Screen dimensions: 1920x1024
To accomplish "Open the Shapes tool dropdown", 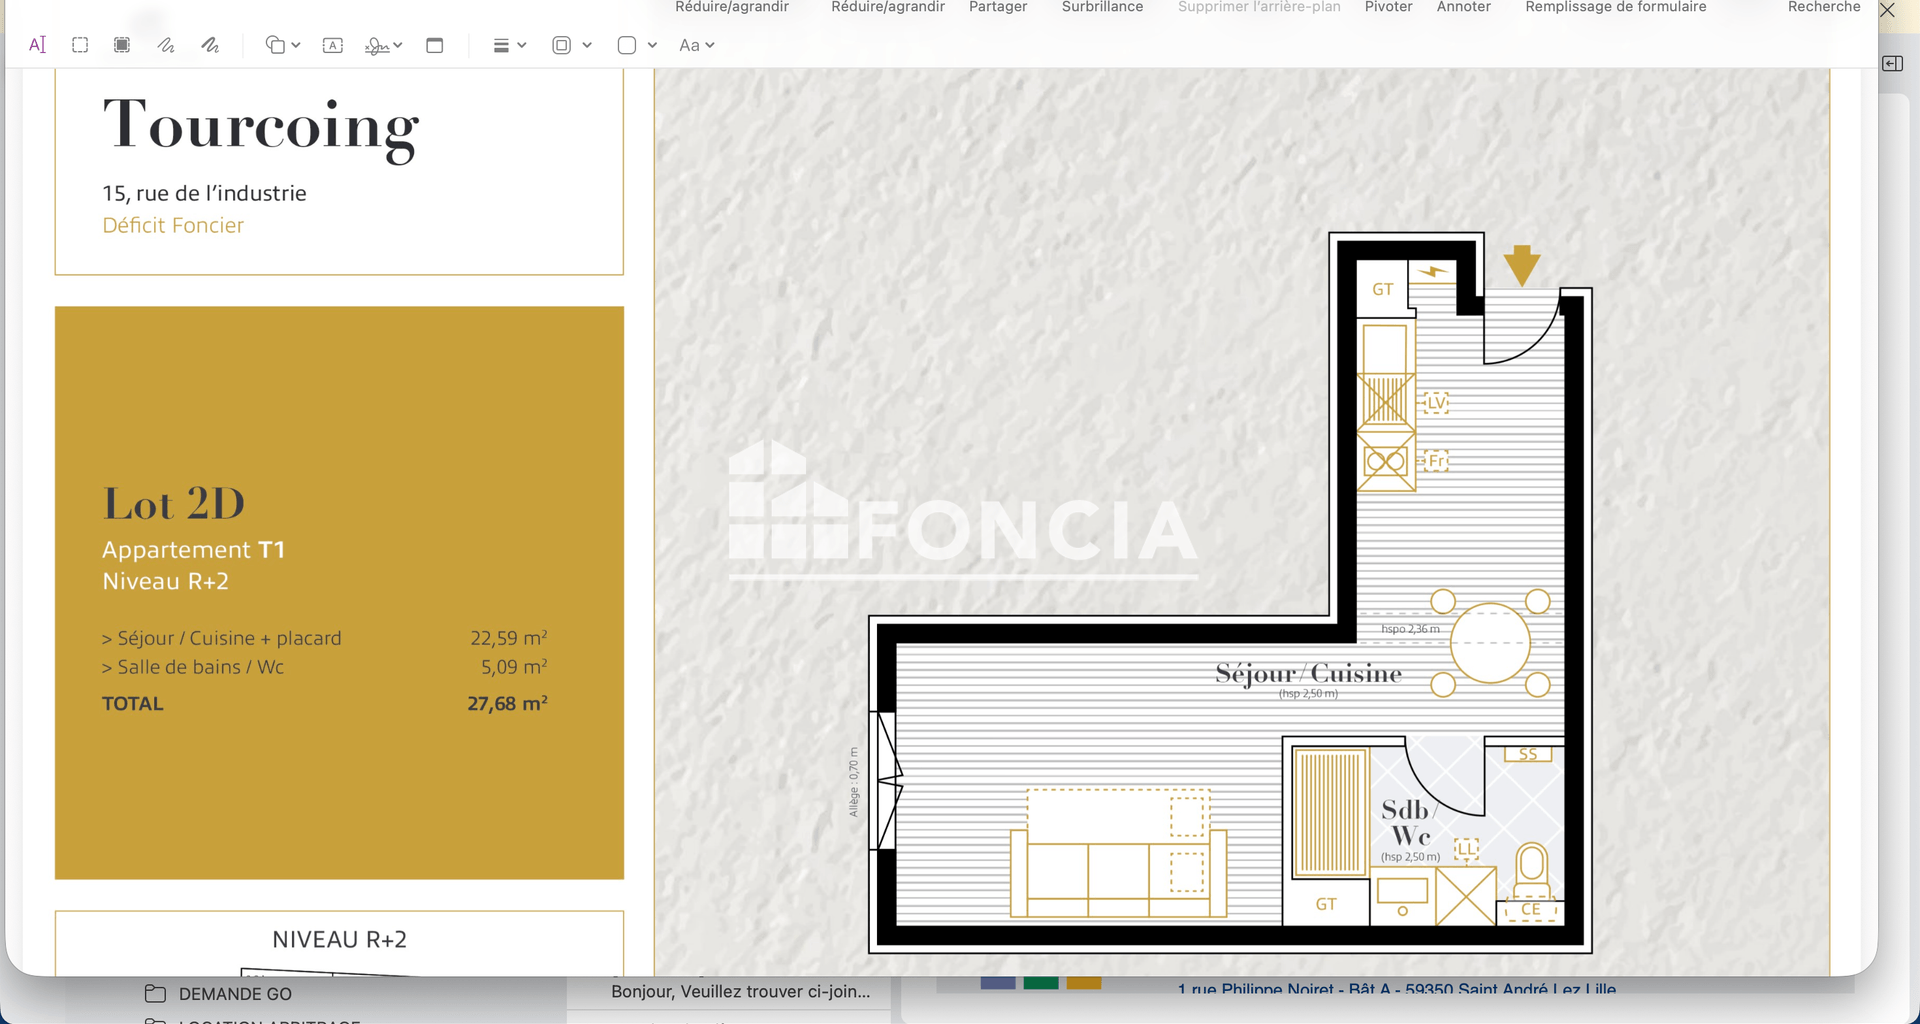I will point(283,45).
